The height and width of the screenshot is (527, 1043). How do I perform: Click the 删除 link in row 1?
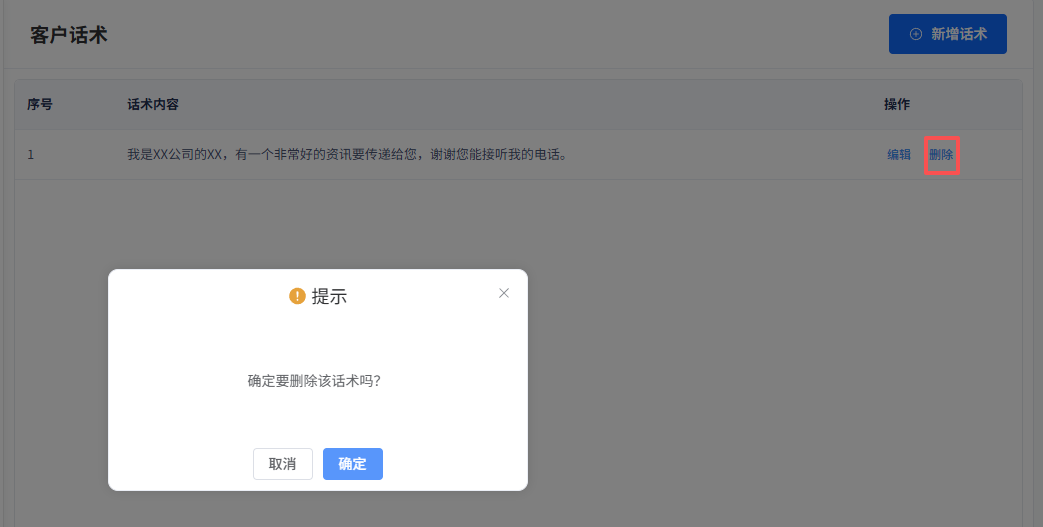941,155
